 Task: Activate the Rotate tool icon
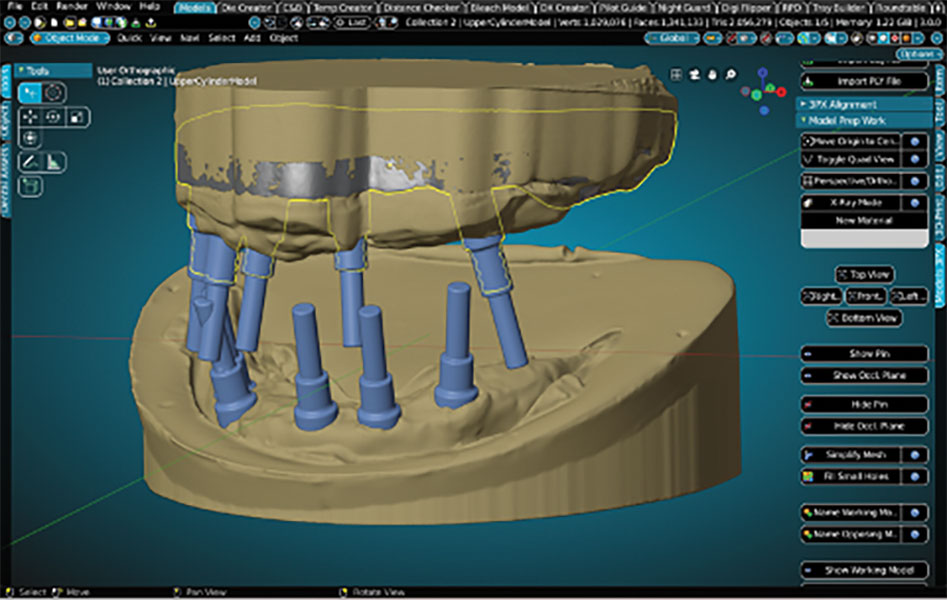(54, 118)
